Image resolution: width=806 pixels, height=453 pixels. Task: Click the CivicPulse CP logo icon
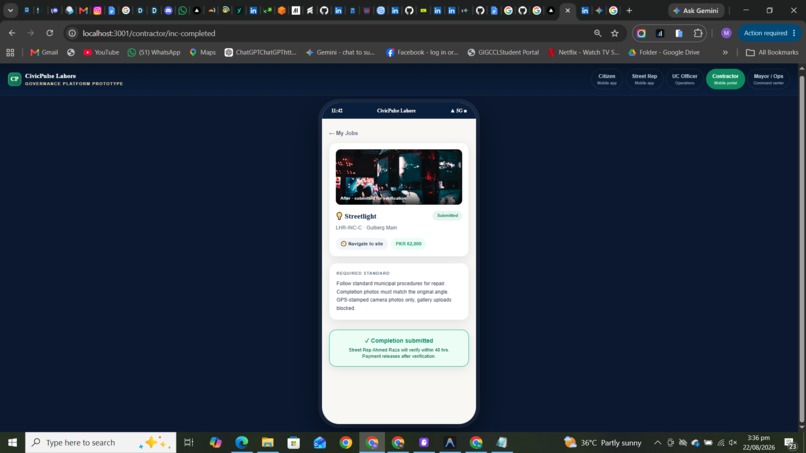[x=14, y=79]
